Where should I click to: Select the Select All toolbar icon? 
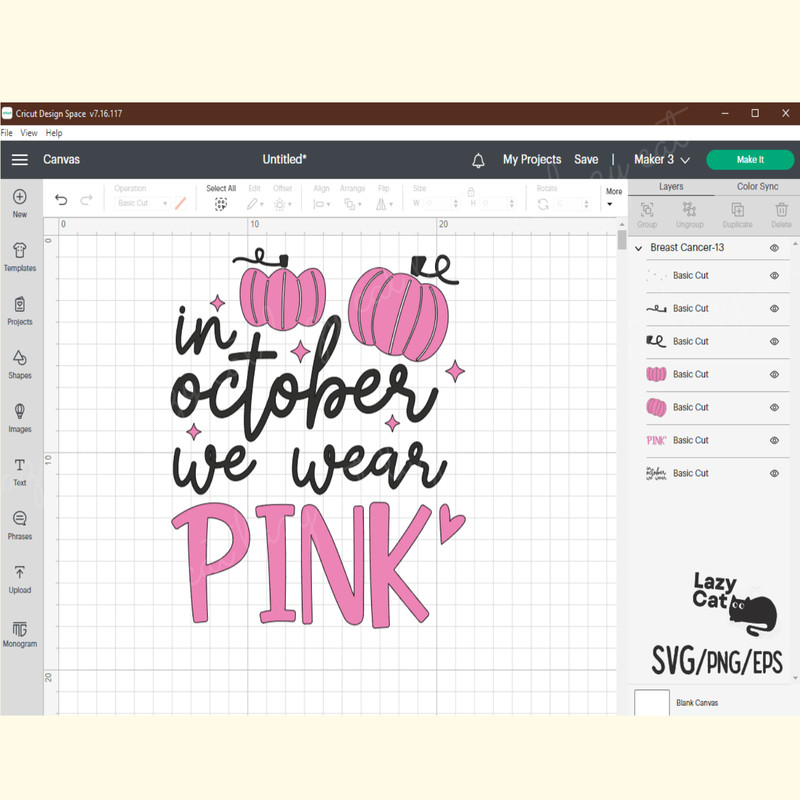coord(221,202)
